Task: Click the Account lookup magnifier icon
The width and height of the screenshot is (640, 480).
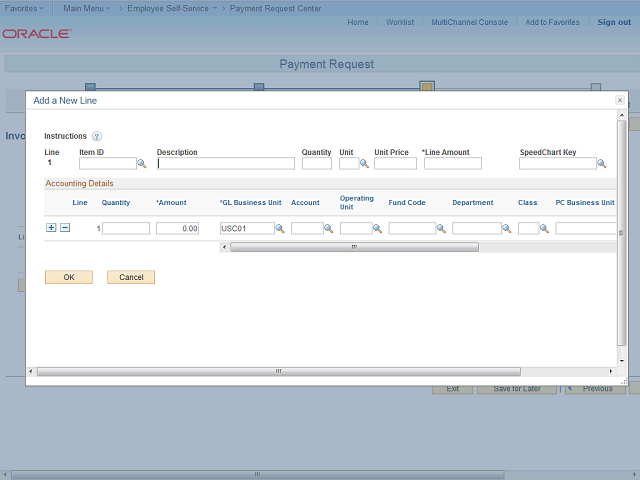Action: point(330,229)
